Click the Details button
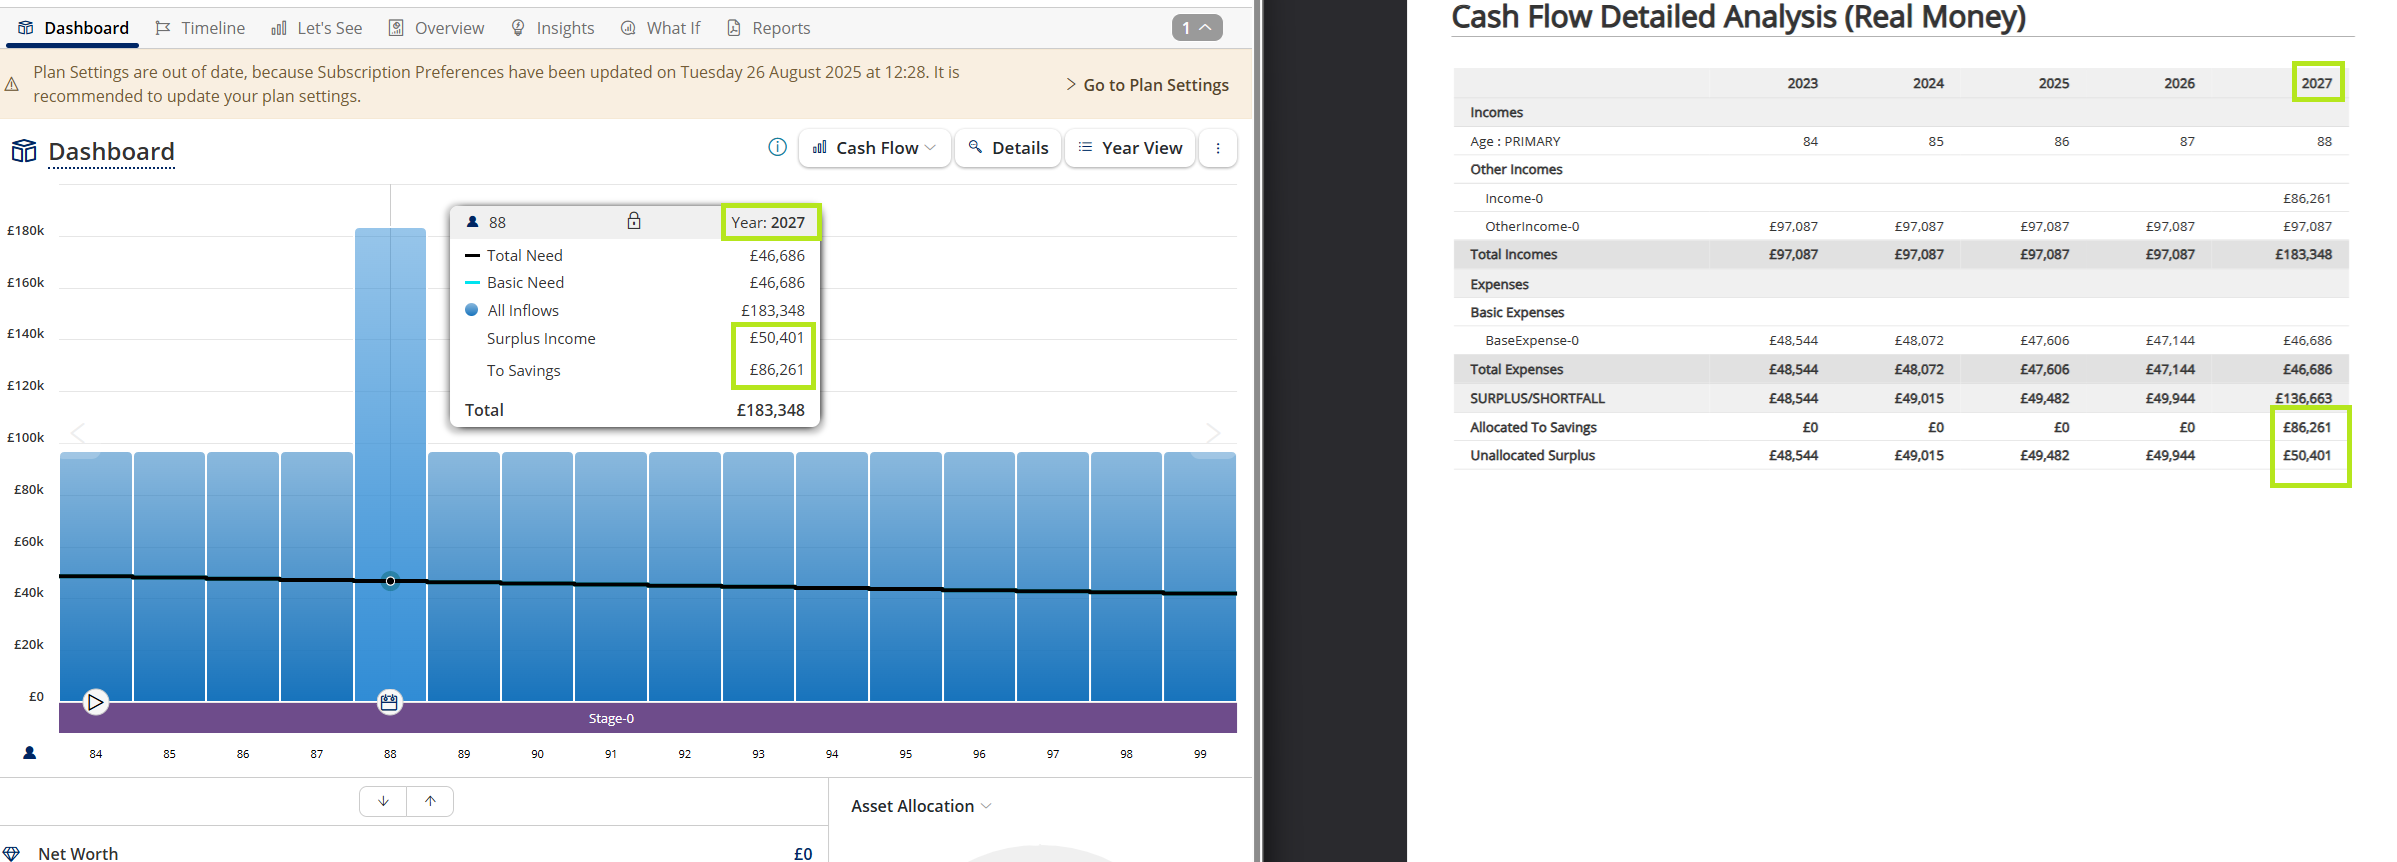The width and height of the screenshot is (2397, 862). (1008, 148)
